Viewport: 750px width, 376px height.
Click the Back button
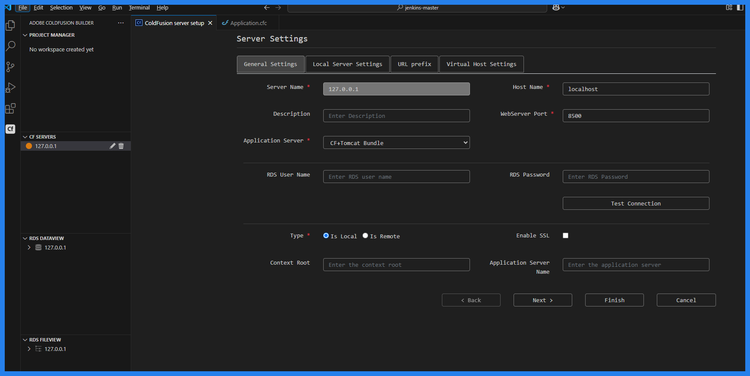pos(471,300)
